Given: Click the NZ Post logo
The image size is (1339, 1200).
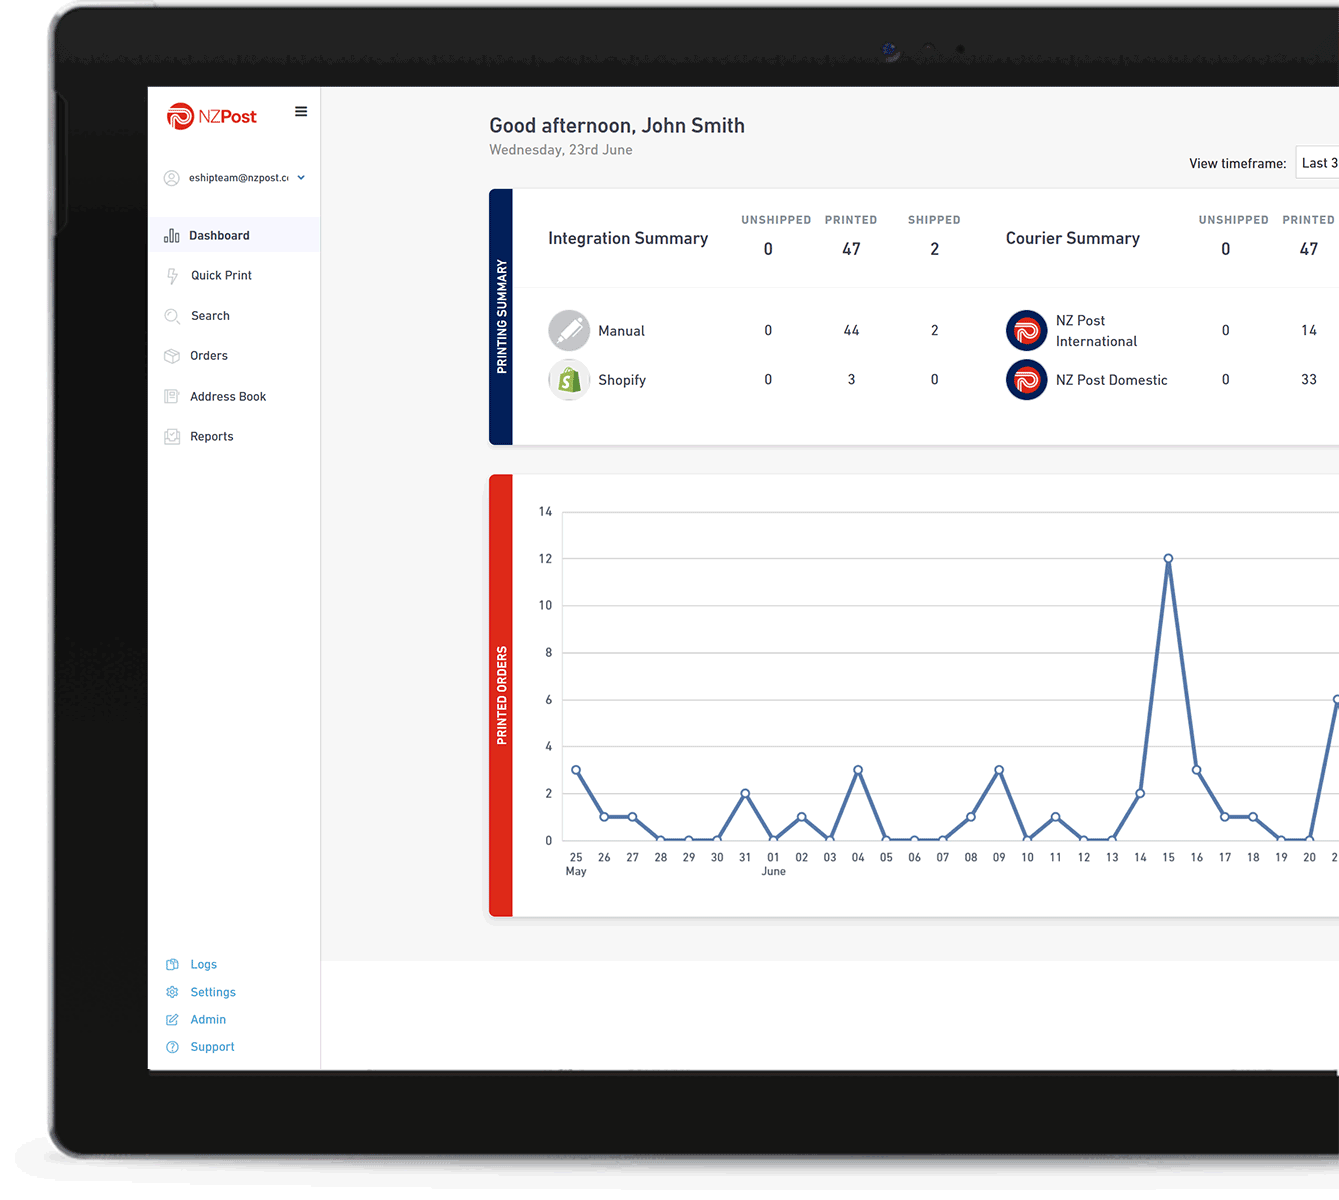Looking at the screenshot, I should point(211,116).
